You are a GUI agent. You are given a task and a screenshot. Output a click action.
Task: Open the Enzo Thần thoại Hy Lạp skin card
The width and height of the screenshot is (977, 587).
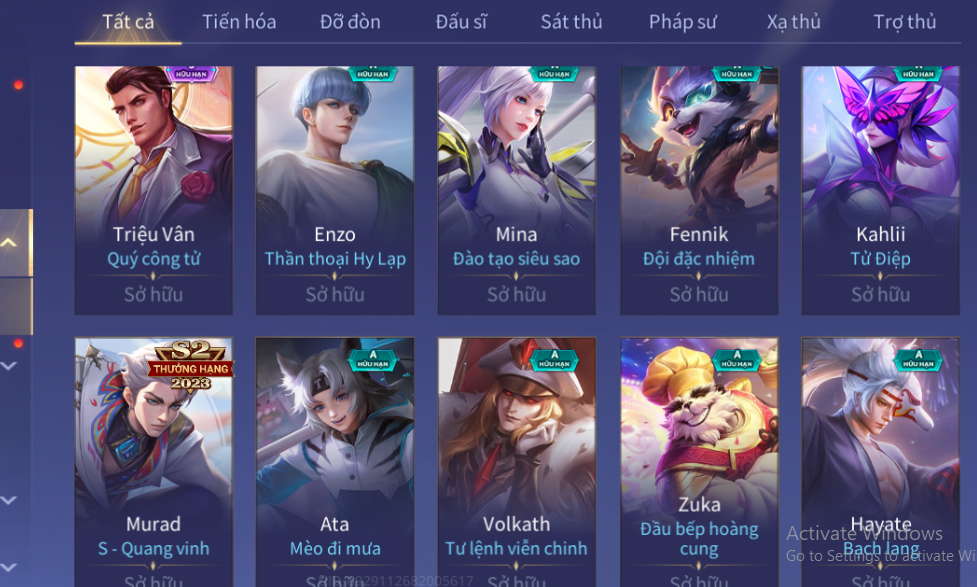point(335,190)
